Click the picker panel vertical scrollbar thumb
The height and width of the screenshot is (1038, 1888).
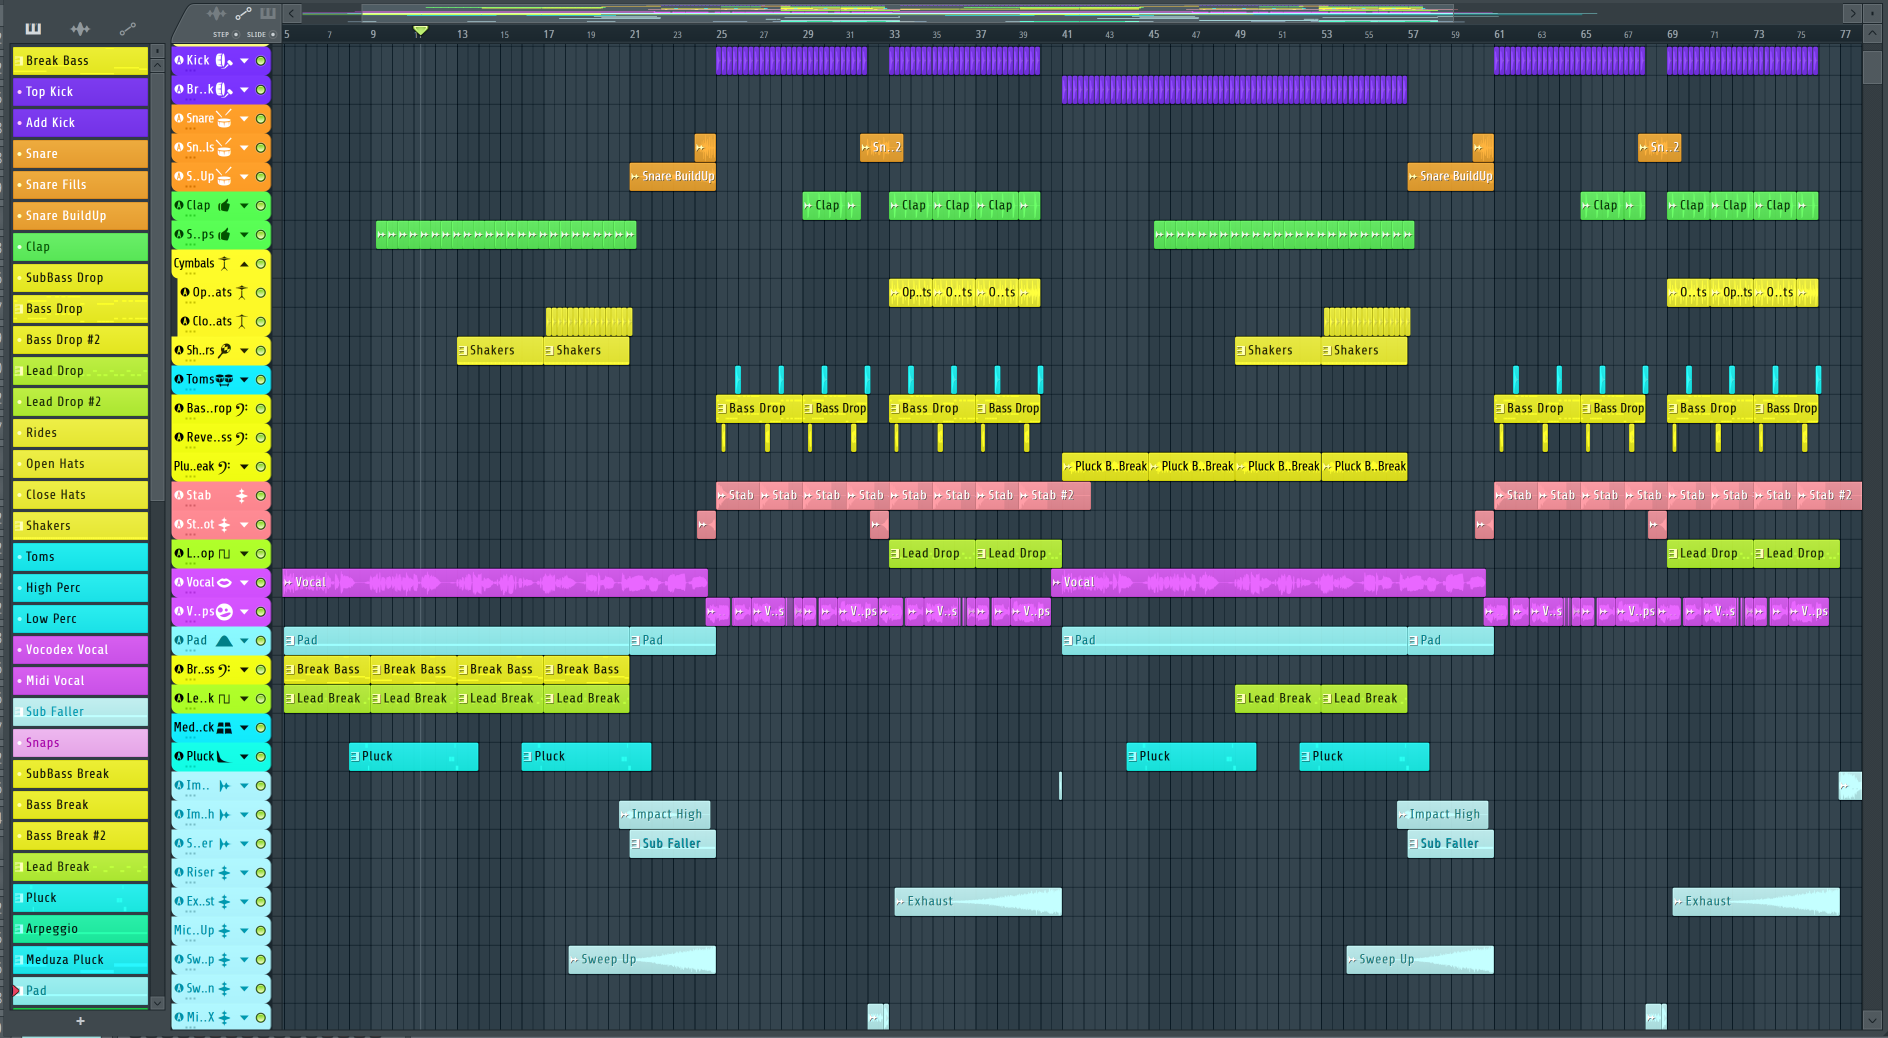coord(157,285)
